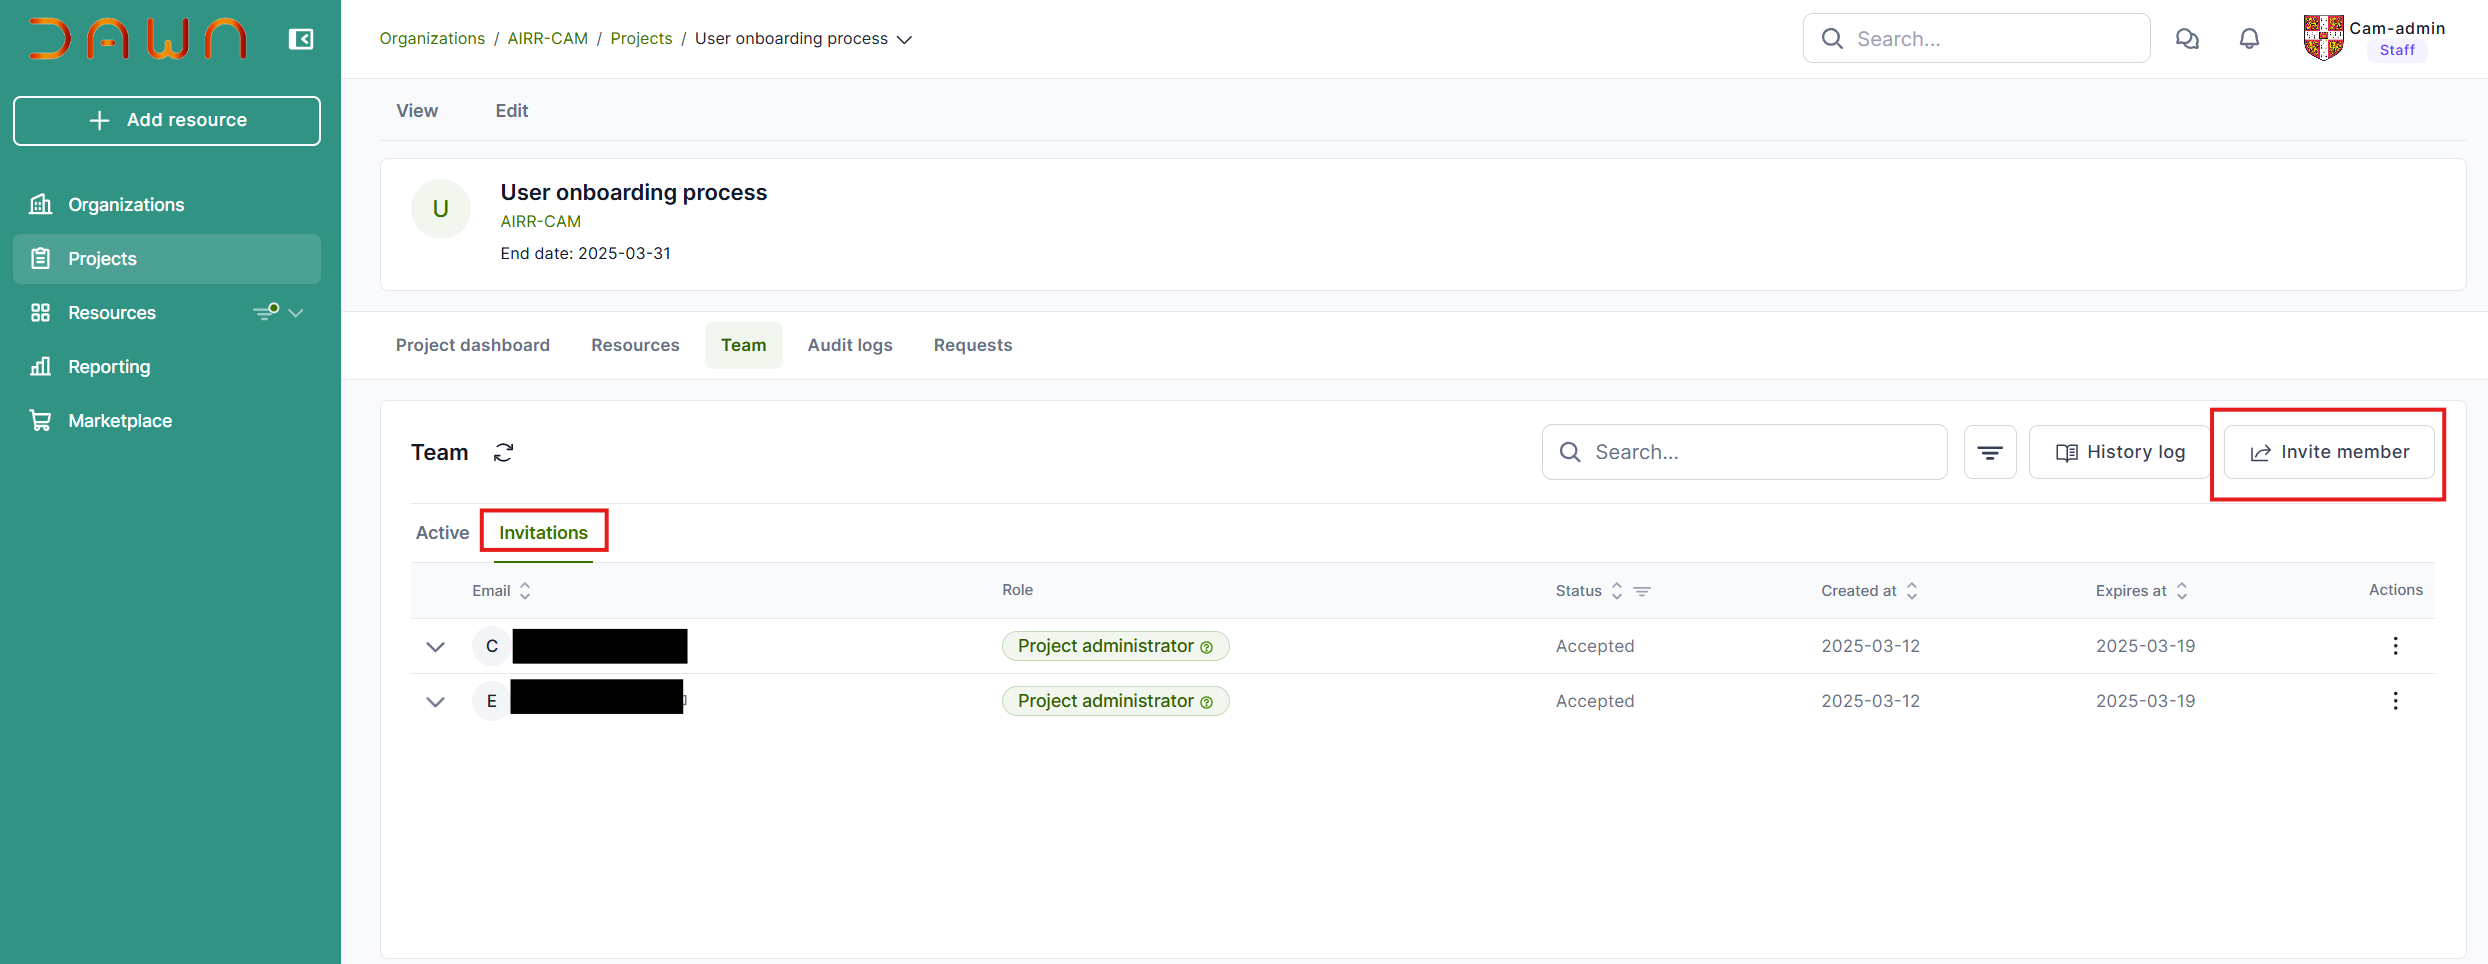Click the Resources filter icon in sidebar
2488x964 pixels.
pyautogui.click(x=266, y=312)
